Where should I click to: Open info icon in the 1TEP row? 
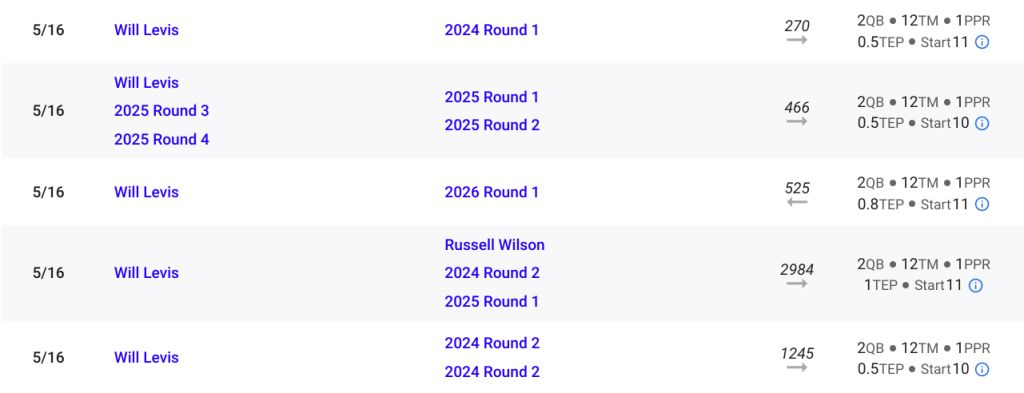click(x=976, y=285)
